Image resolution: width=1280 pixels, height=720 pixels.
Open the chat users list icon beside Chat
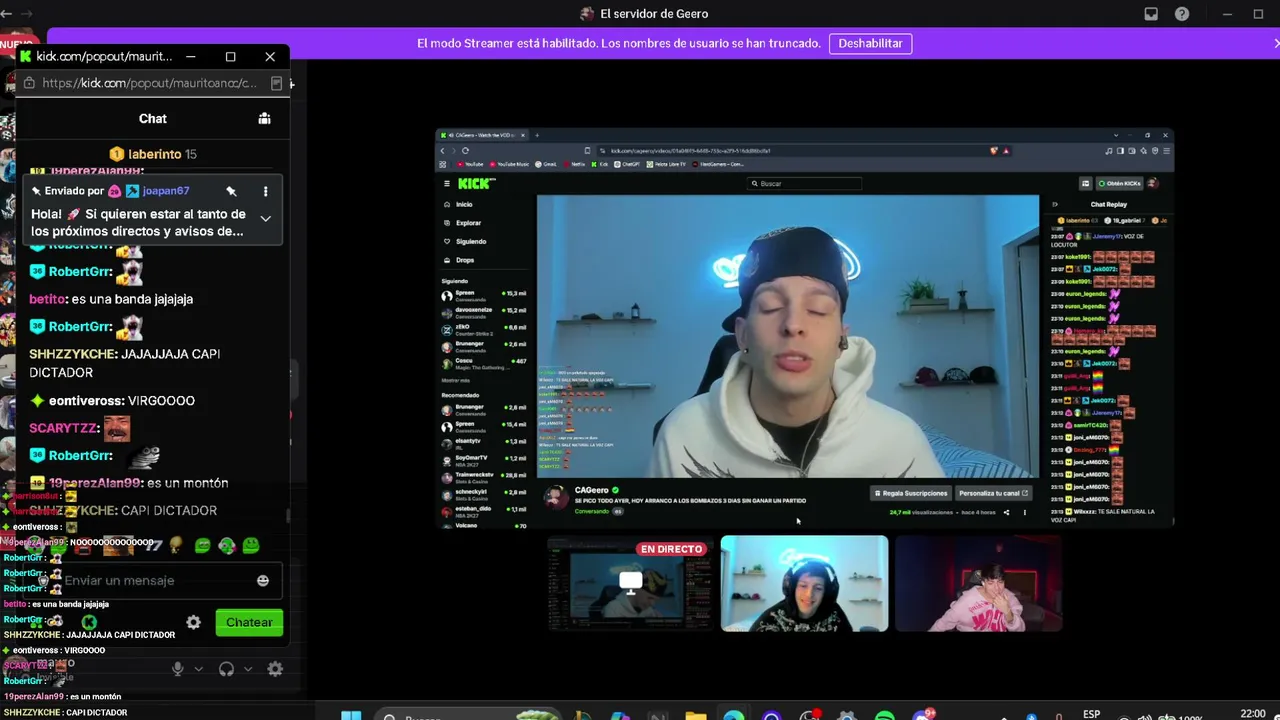(x=264, y=118)
